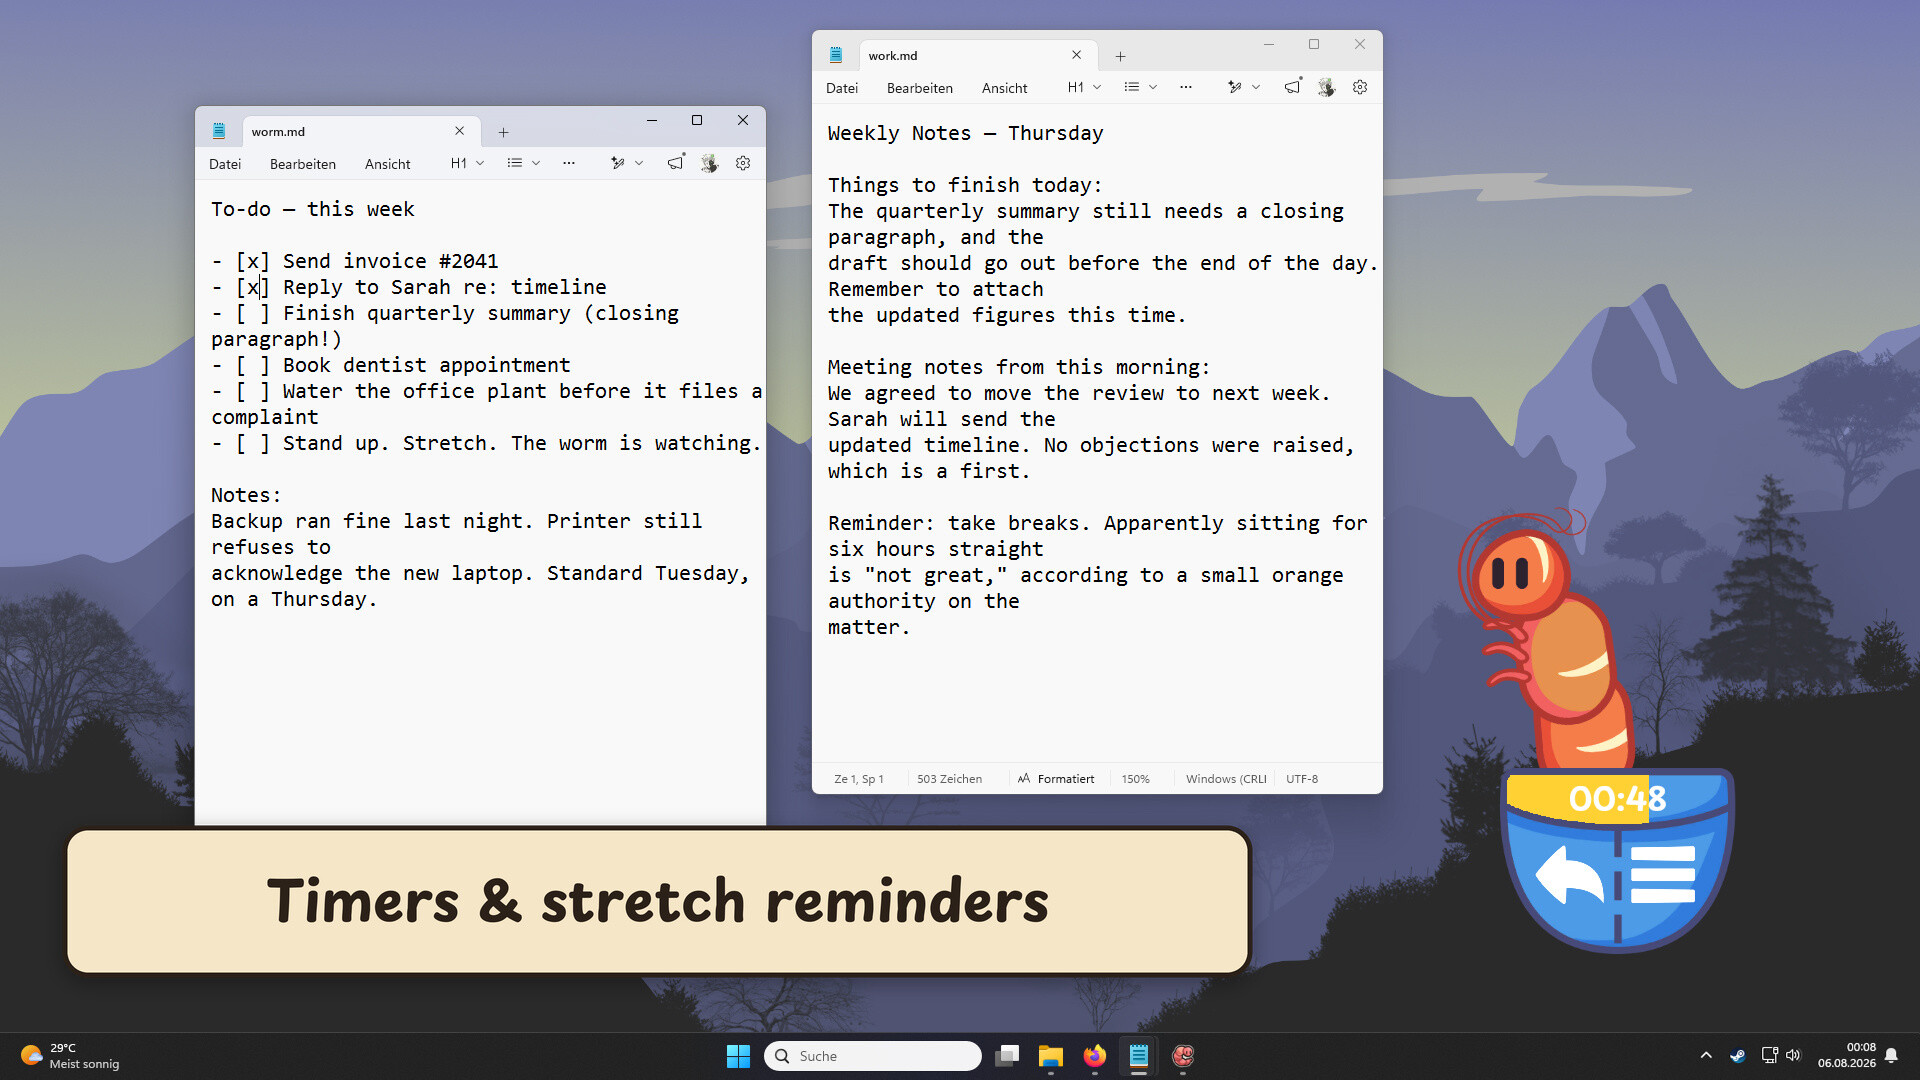
Task: Close the worm.md tab
Action: tap(460, 131)
